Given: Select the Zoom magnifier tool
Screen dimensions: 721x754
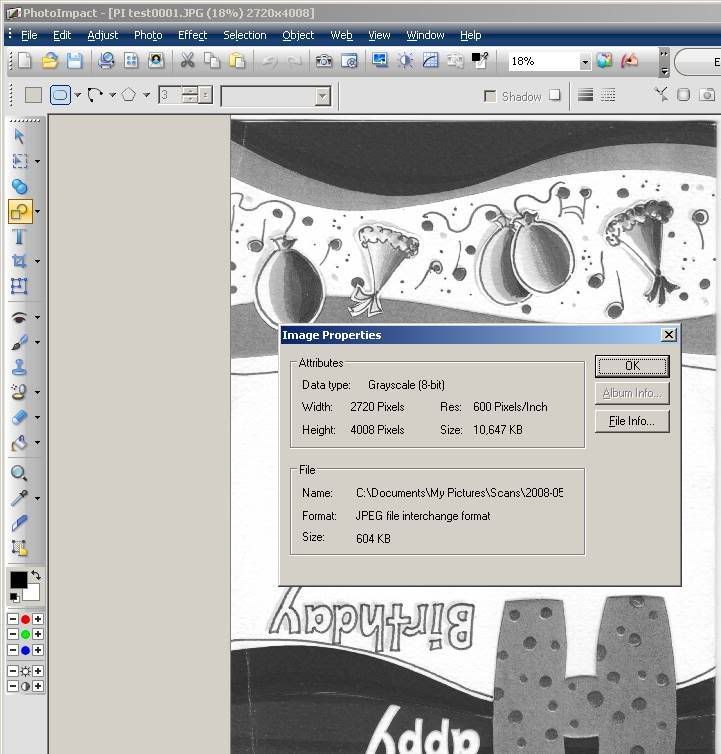Looking at the screenshot, I should pyautogui.click(x=18, y=473).
